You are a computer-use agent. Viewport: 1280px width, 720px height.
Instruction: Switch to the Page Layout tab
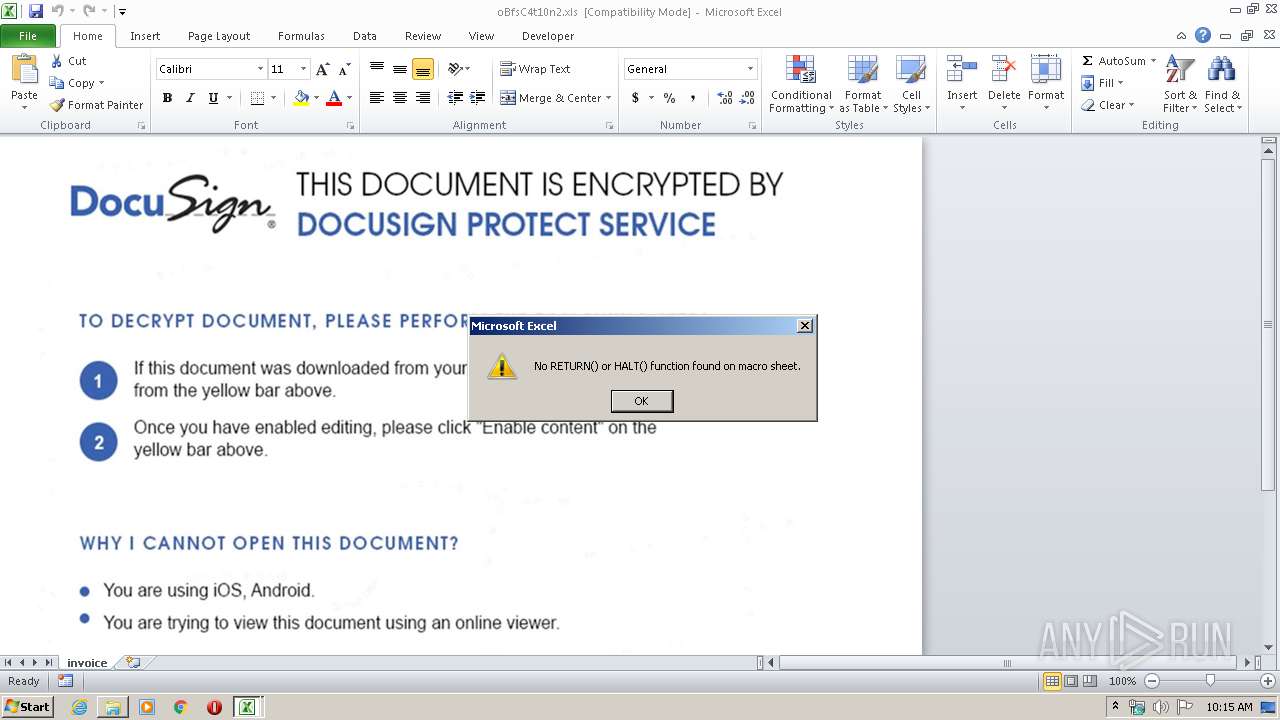click(x=219, y=36)
